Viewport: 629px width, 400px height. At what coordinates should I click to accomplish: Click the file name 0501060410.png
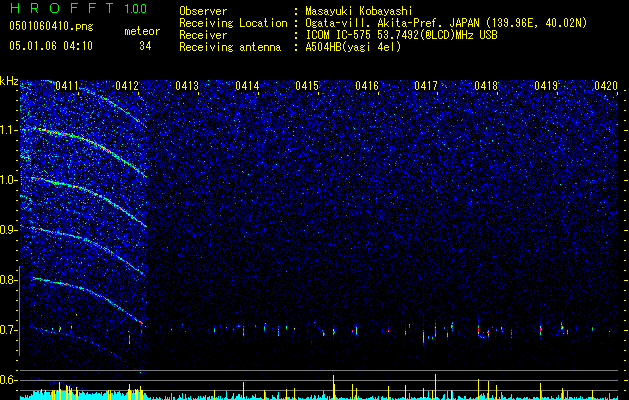pos(51,27)
